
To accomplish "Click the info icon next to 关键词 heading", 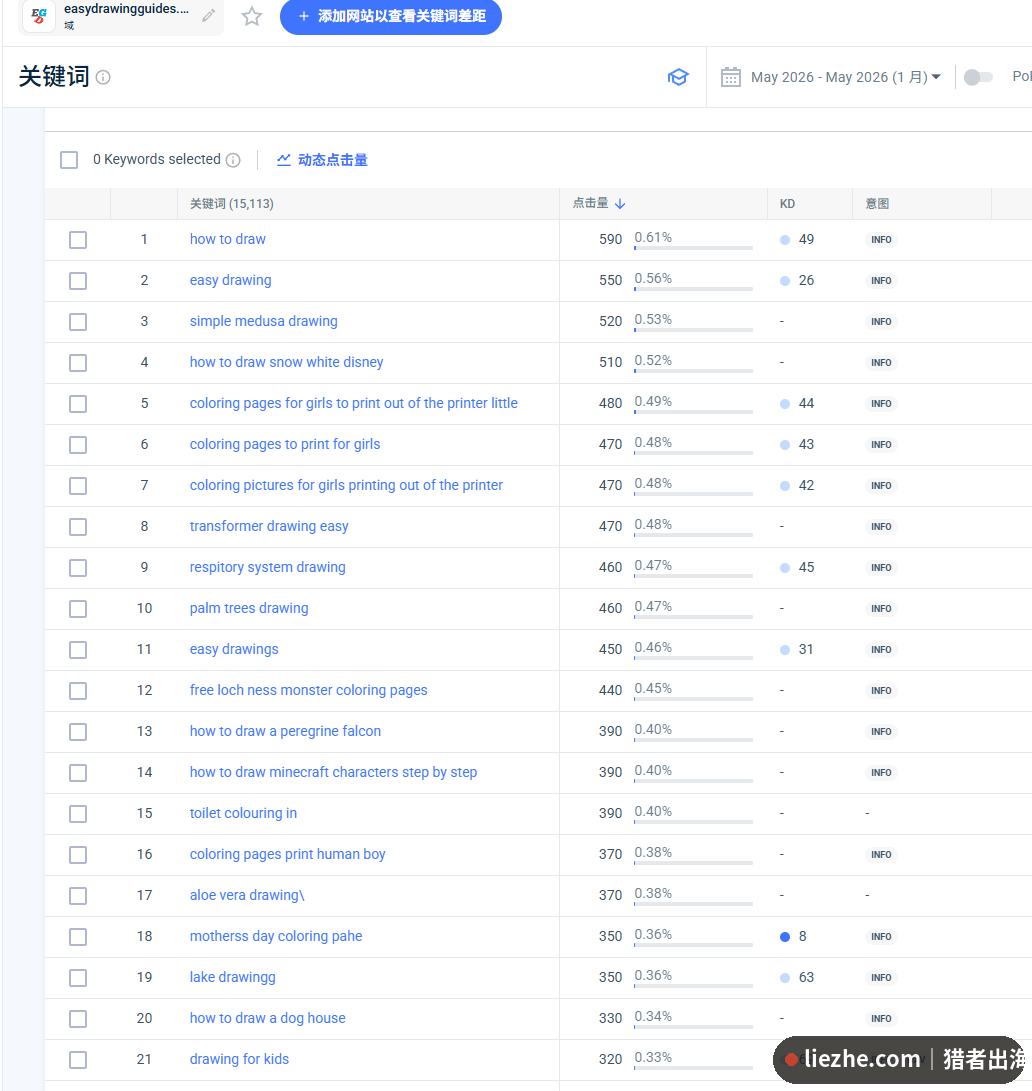I will coord(103,77).
